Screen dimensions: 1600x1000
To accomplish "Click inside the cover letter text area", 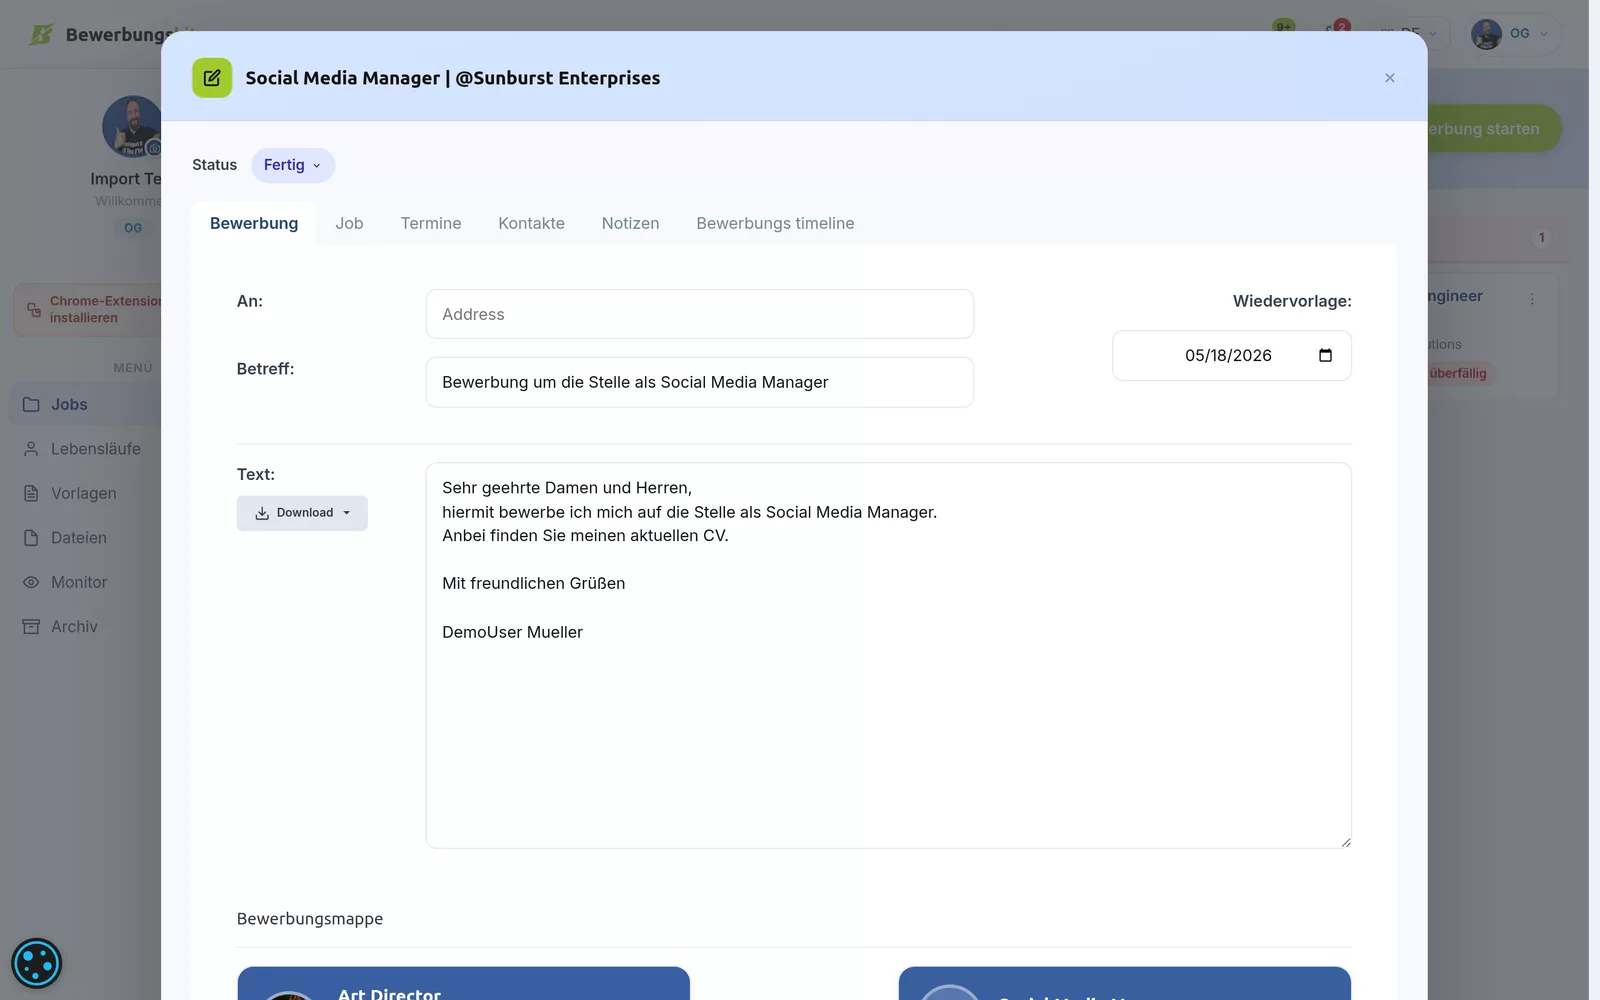I will coord(888,655).
